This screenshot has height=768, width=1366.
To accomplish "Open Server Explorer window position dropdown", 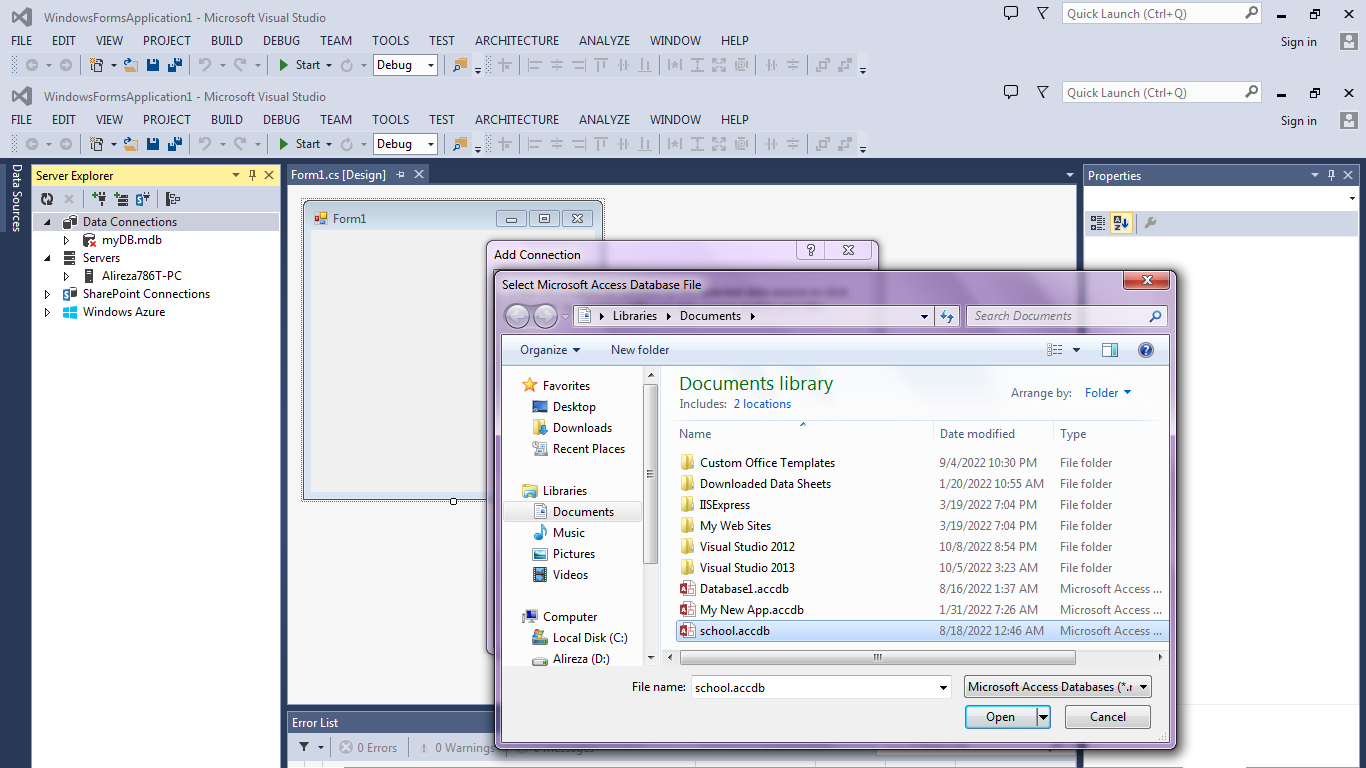I will tap(236, 175).
